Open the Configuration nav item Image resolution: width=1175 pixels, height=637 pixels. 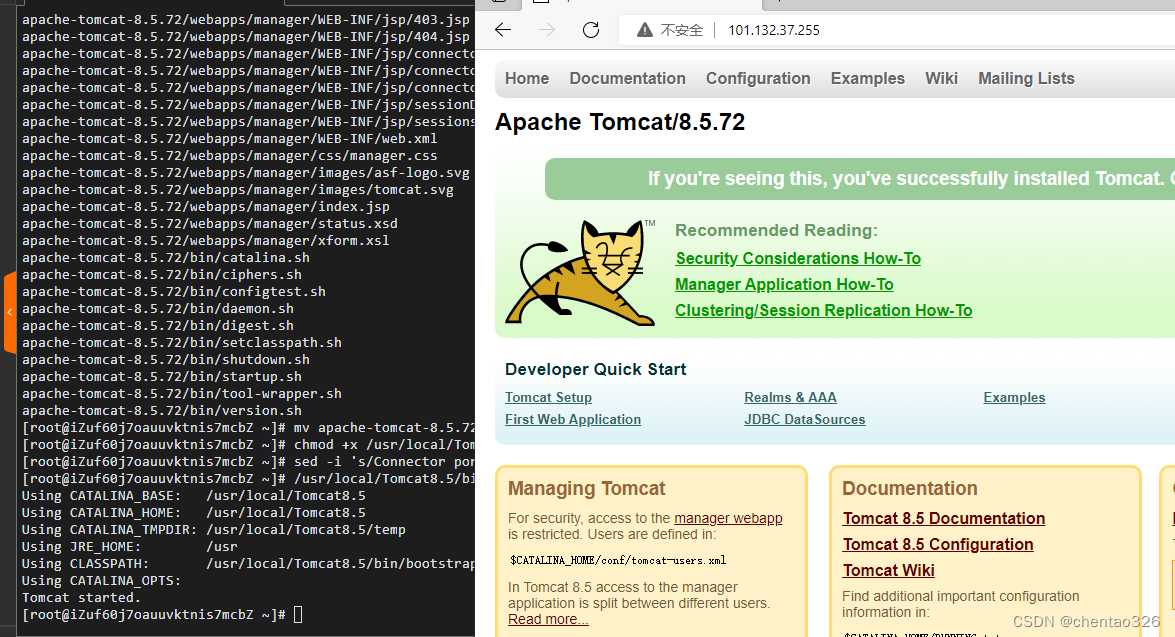click(758, 79)
